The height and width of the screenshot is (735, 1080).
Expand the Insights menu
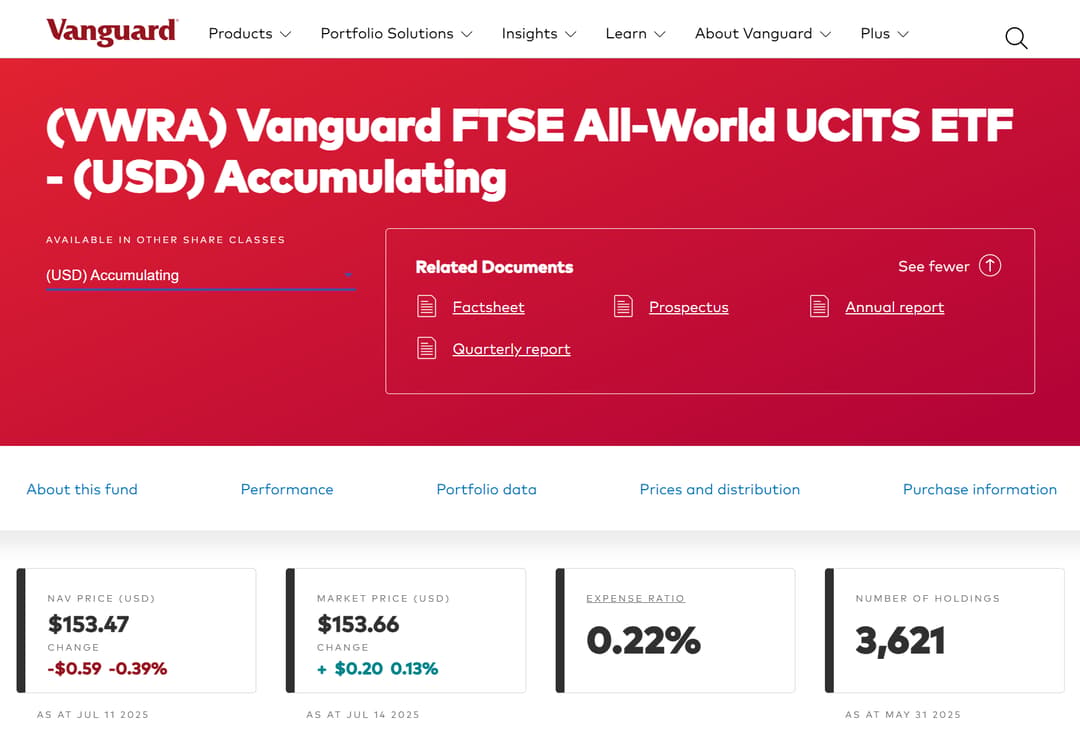pos(539,34)
